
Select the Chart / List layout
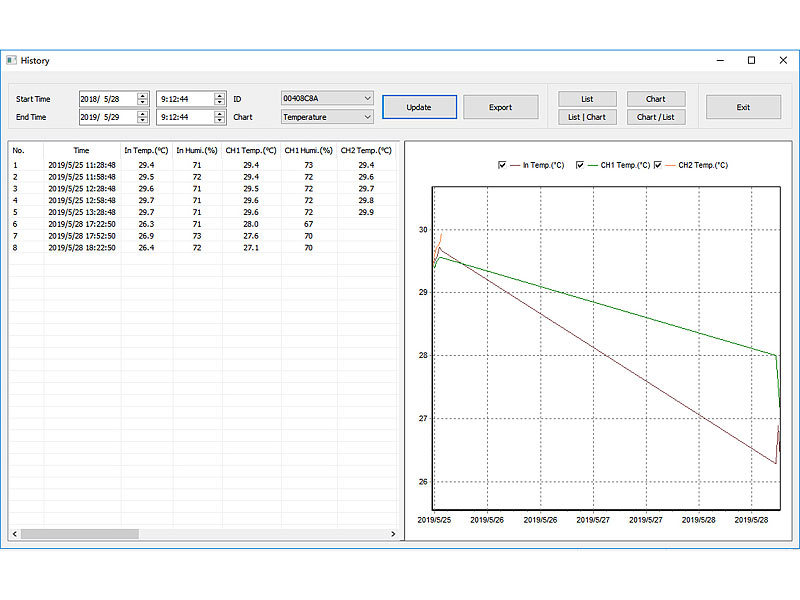pos(656,117)
